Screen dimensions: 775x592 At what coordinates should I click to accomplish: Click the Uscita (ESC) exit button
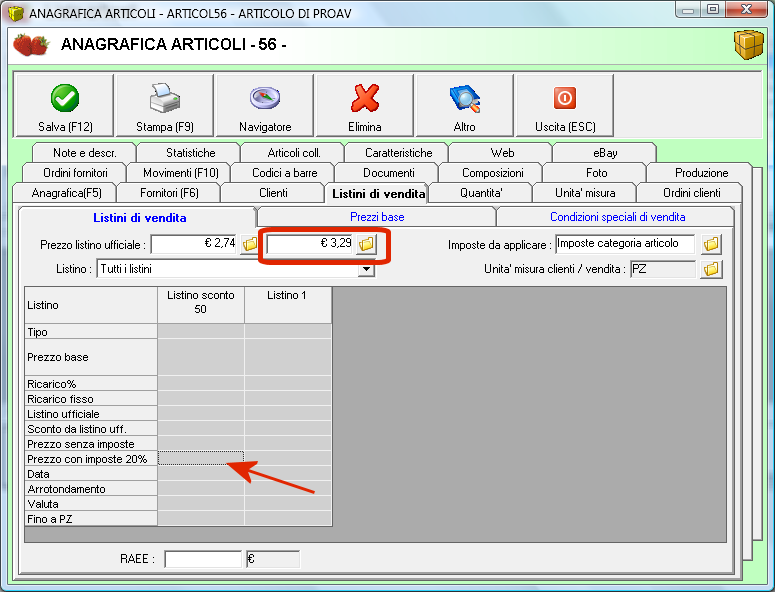[565, 105]
